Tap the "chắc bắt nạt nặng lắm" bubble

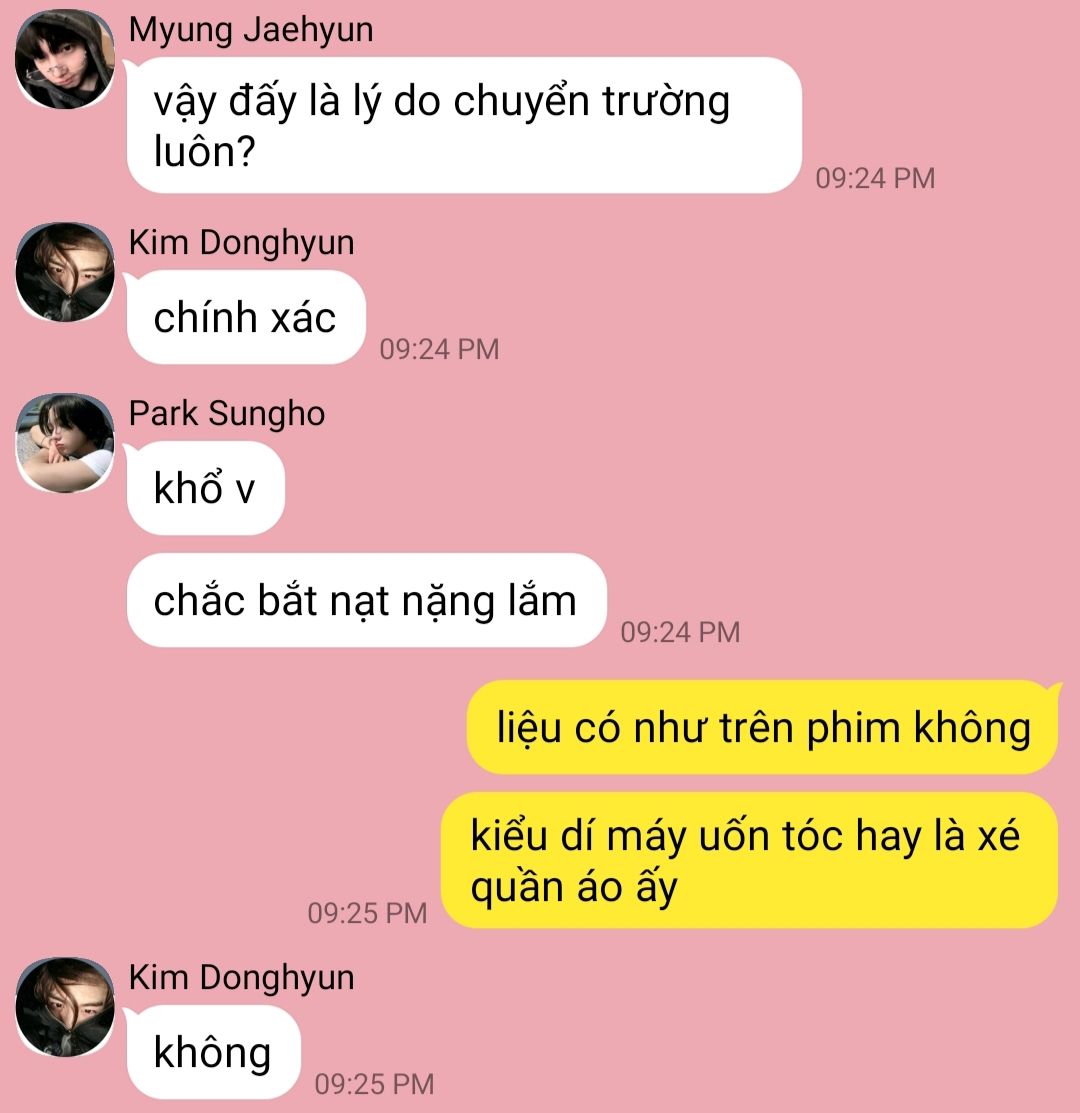point(367,601)
